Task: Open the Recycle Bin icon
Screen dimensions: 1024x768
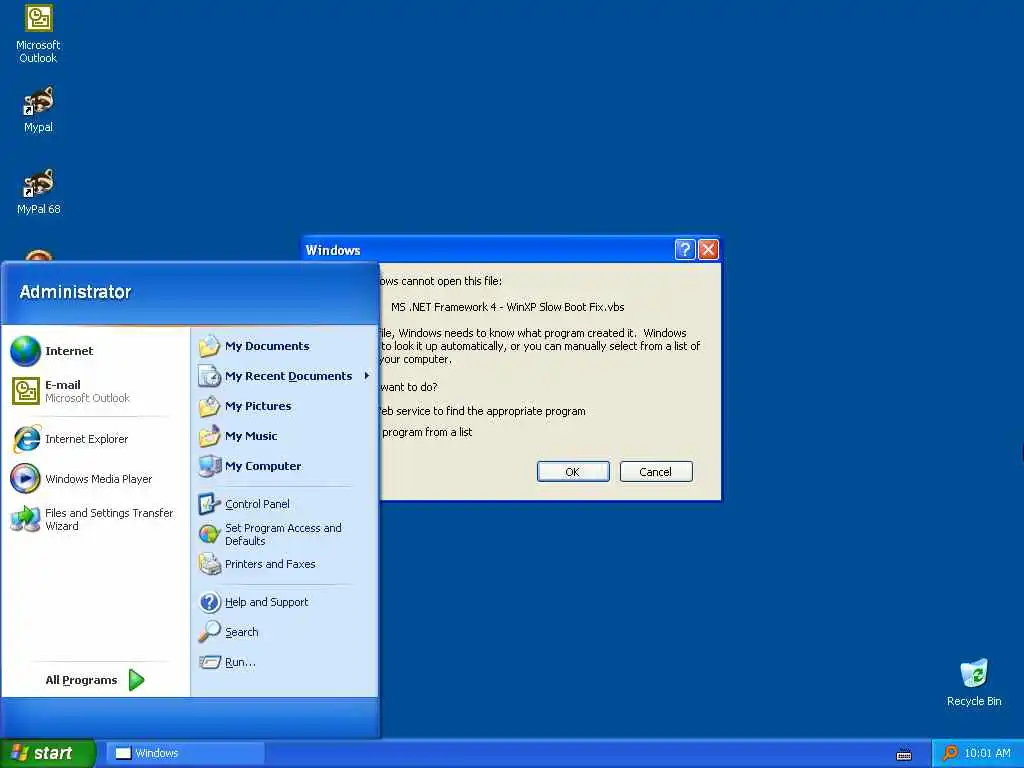Action: (x=974, y=683)
